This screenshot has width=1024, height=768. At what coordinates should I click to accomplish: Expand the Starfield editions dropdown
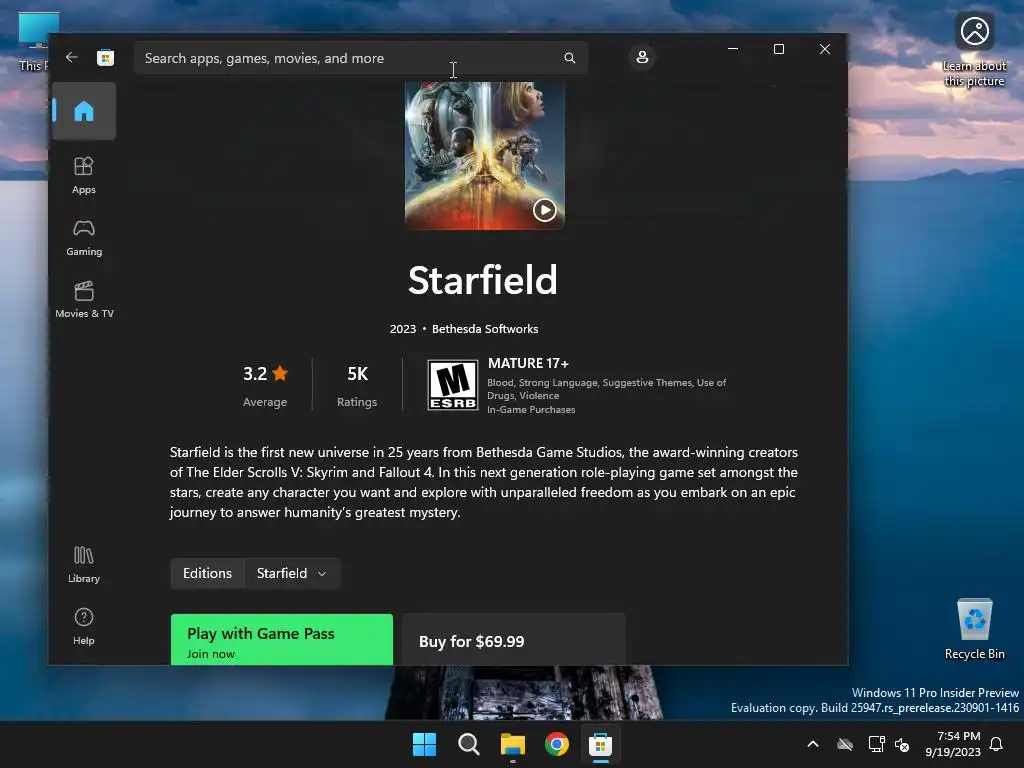[x=293, y=573]
